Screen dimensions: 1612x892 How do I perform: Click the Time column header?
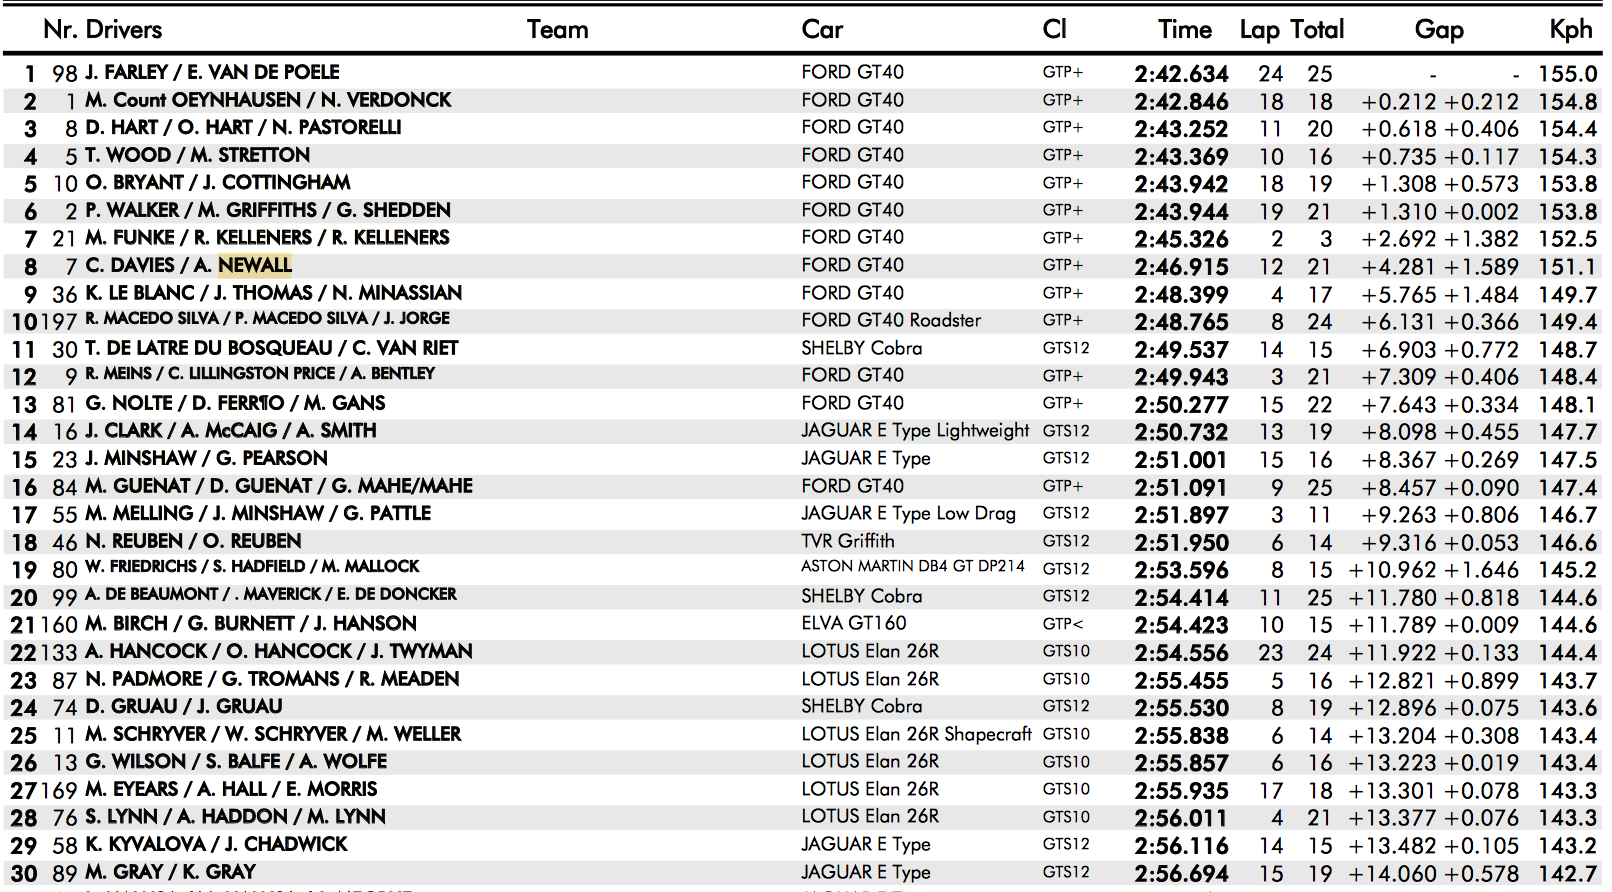1184,30
